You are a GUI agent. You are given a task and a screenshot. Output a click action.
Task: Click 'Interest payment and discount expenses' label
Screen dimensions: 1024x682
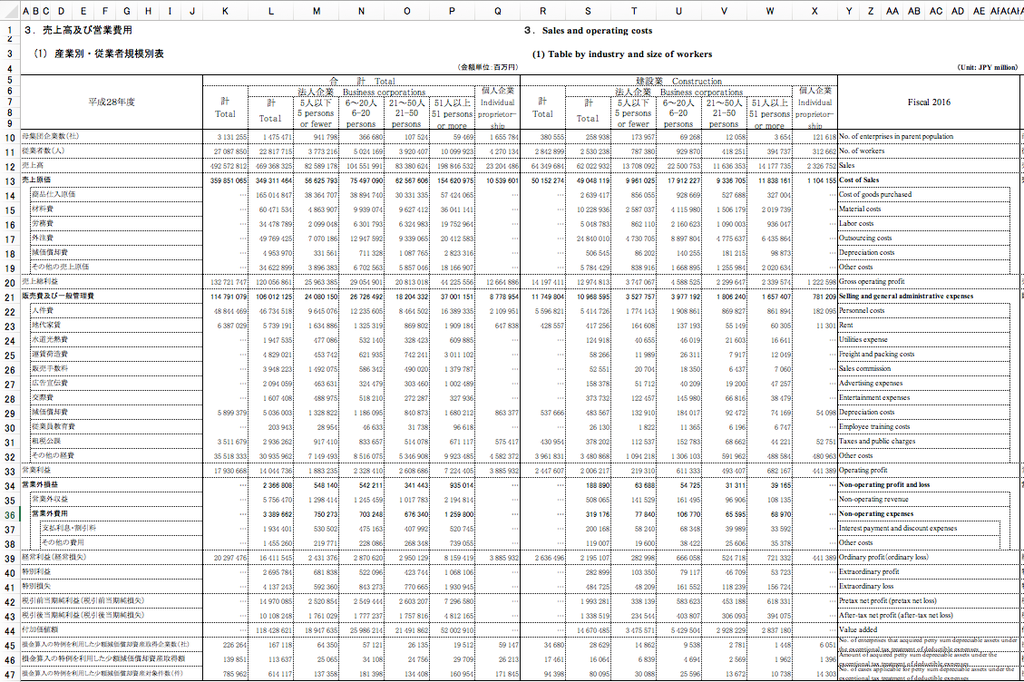pos(897,528)
